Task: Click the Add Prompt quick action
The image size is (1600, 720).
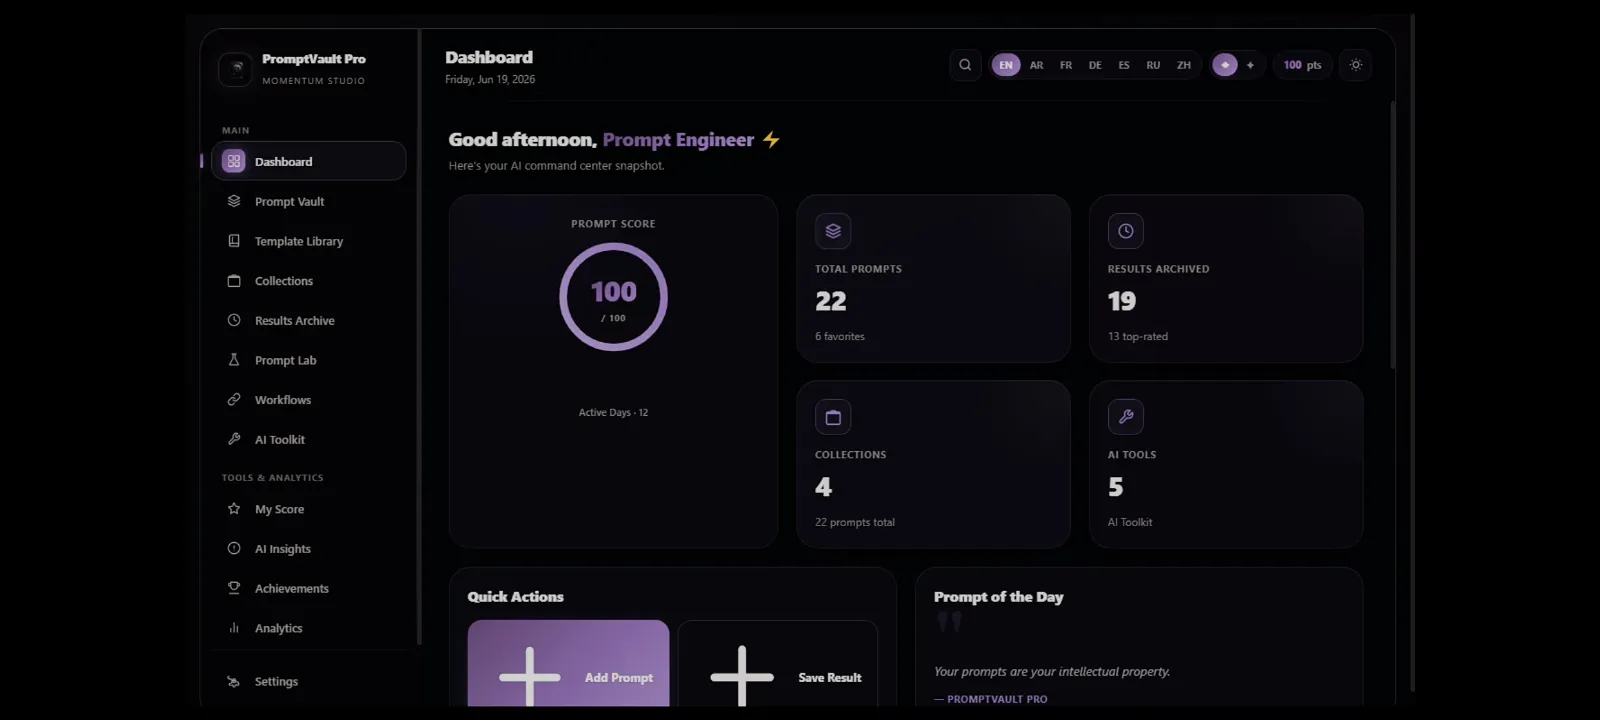Action: 568,664
